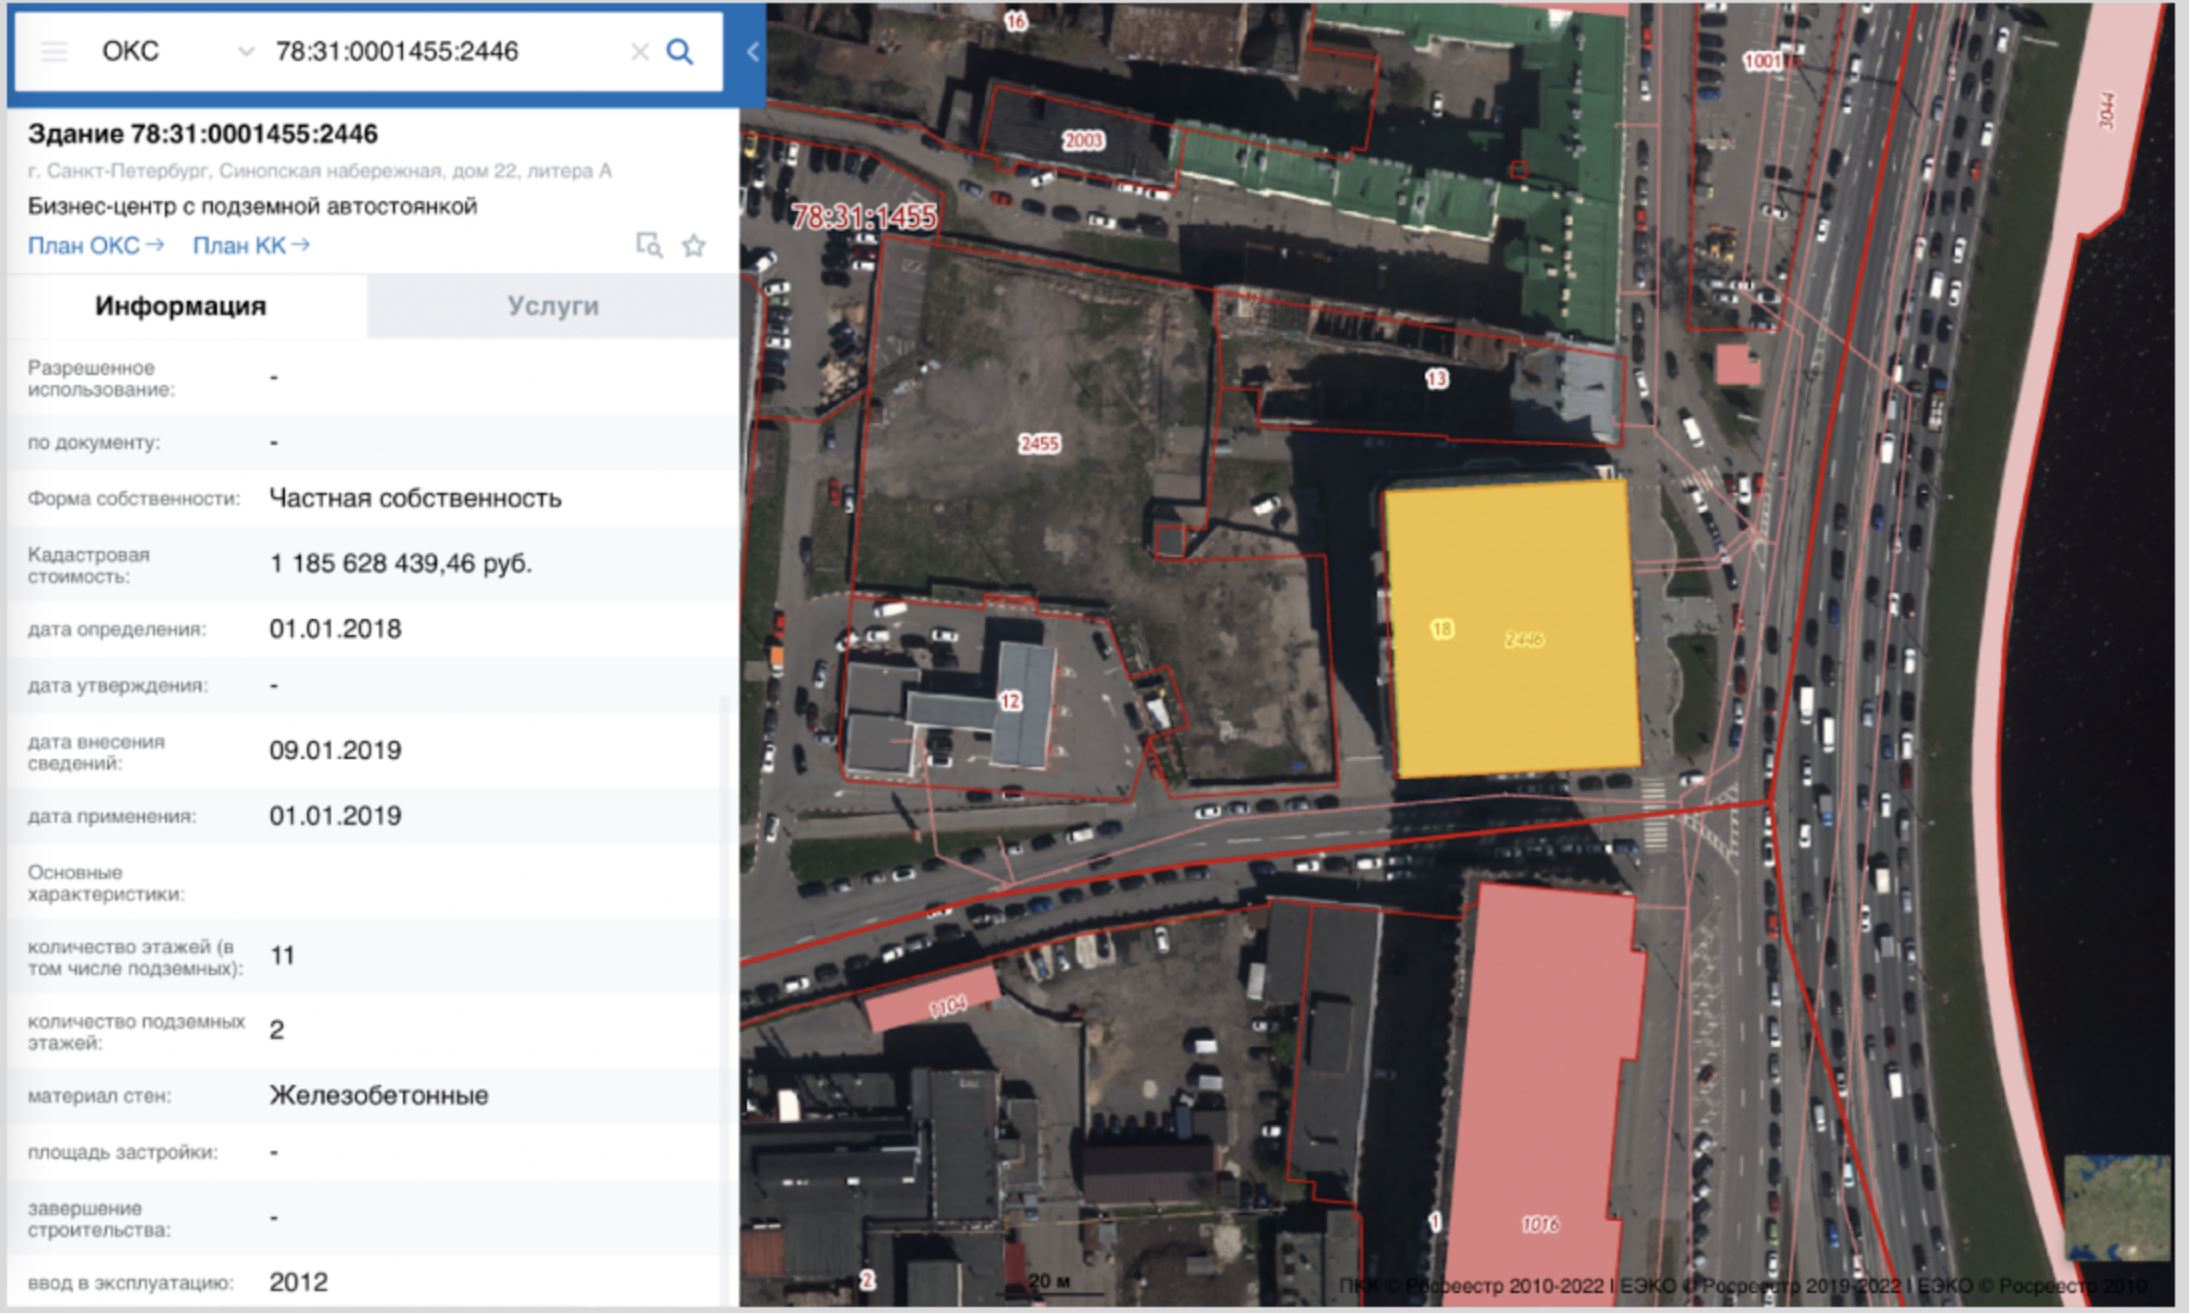Click the zoom-to-object icon beside the star
The image size is (2189, 1313).
[649, 245]
